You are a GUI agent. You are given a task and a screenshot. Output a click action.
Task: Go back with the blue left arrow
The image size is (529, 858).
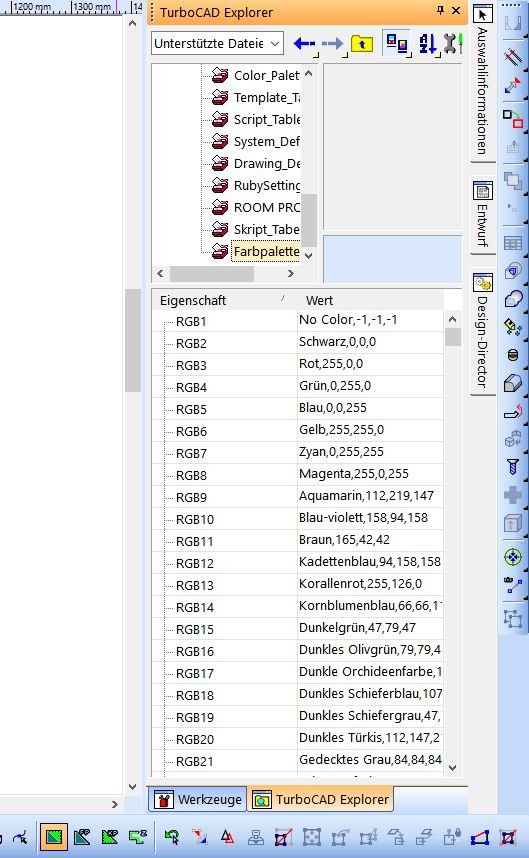tap(304, 43)
